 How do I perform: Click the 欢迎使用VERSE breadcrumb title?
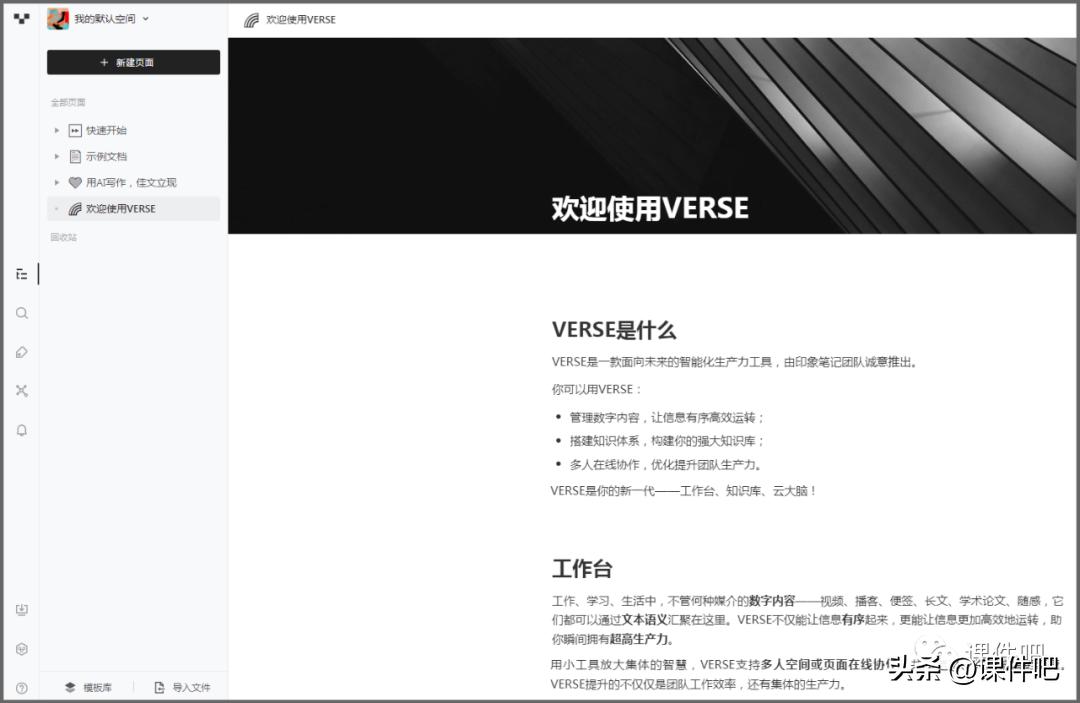301,20
